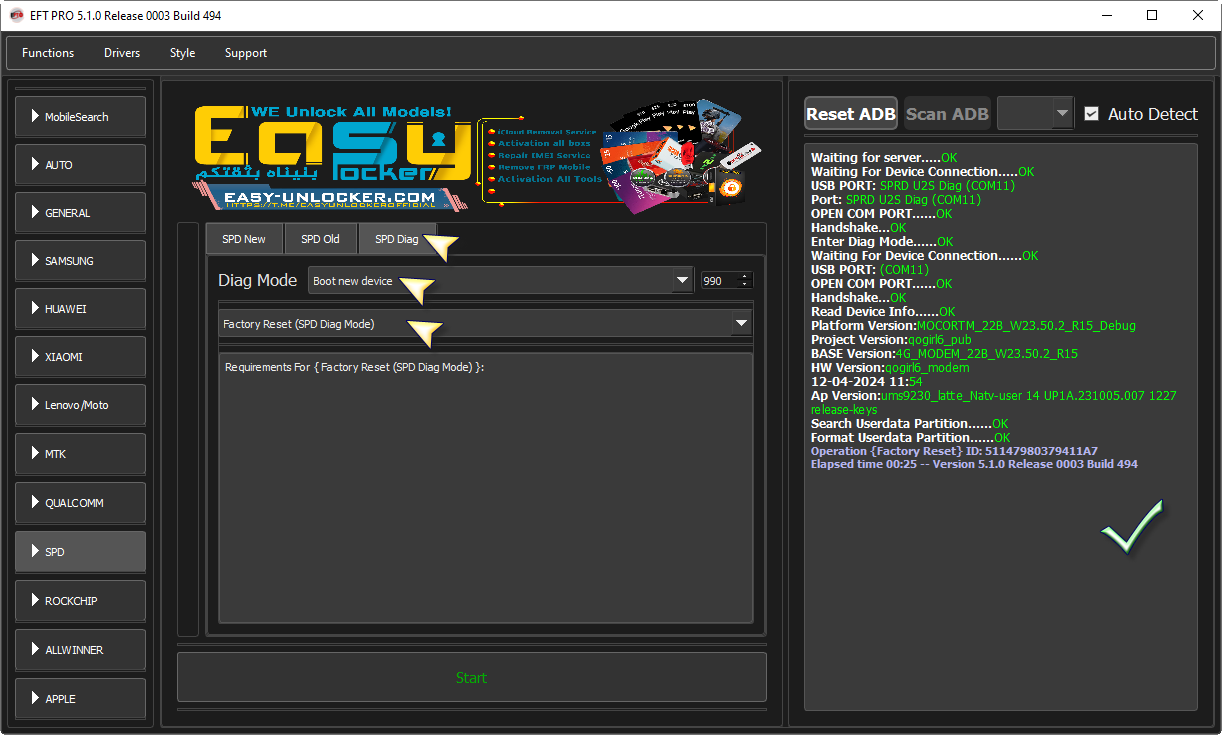This screenshot has width=1222, height=735.
Task: Open the Support menu
Action: coord(246,53)
